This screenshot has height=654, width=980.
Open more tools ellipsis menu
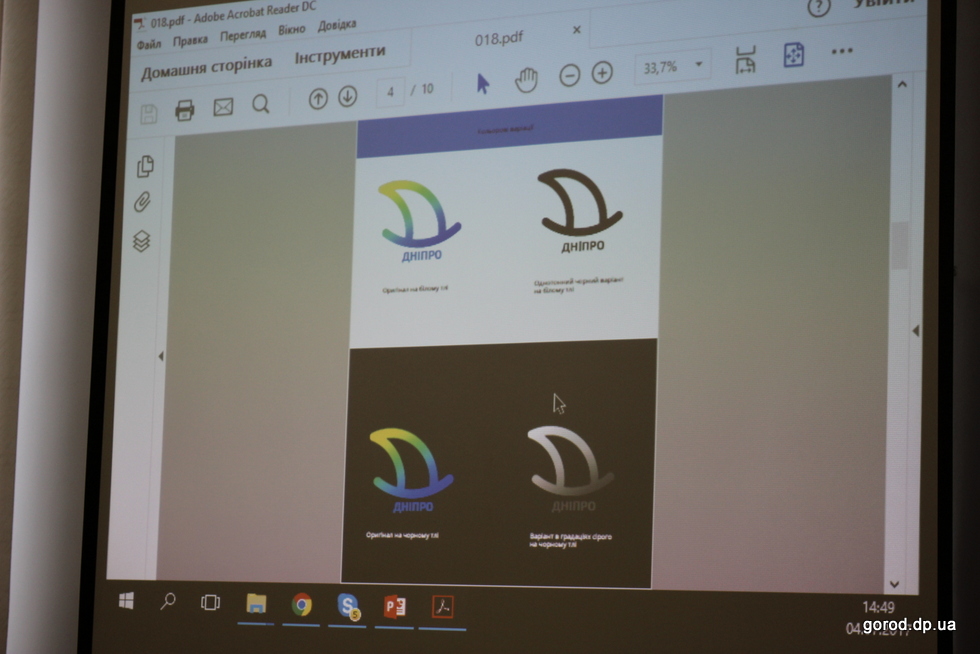click(x=842, y=51)
